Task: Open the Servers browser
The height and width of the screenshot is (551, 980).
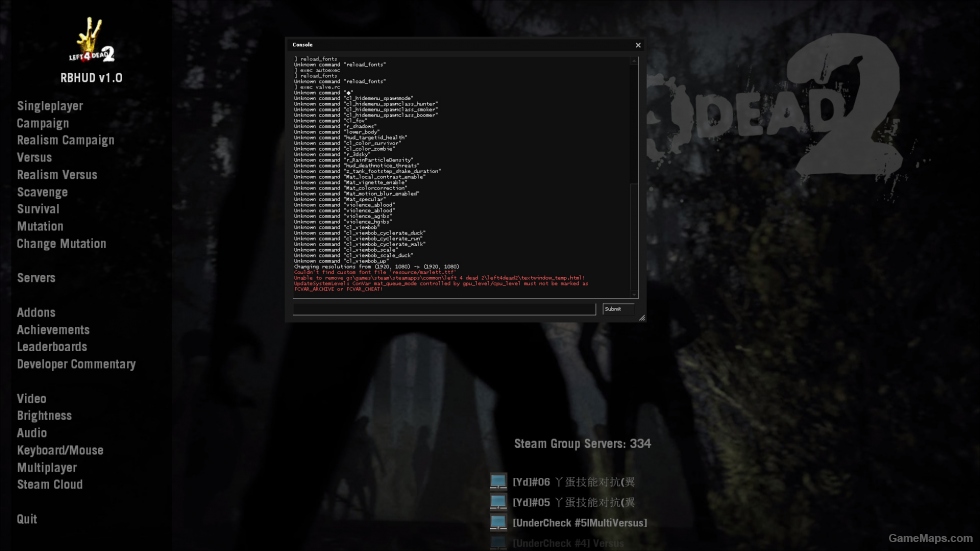Action: click(x=36, y=277)
